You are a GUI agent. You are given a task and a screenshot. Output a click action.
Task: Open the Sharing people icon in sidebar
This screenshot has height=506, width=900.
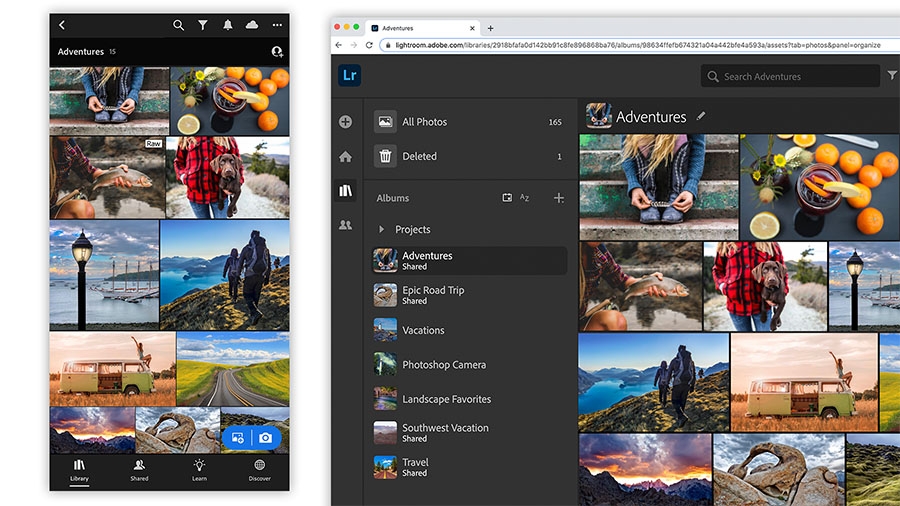pos(346,225)
